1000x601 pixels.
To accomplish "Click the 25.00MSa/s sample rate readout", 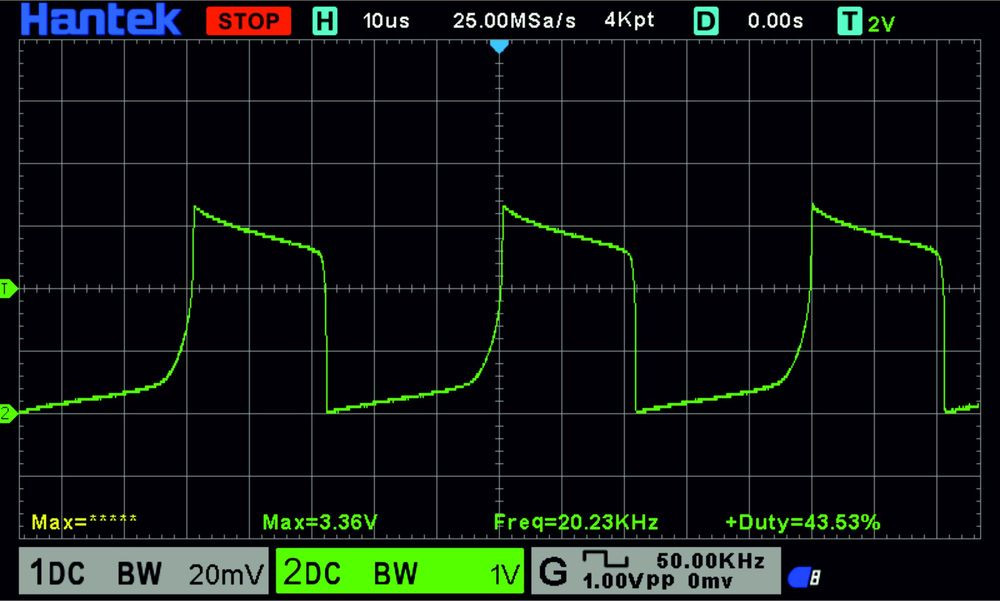I will coord(514,21).
